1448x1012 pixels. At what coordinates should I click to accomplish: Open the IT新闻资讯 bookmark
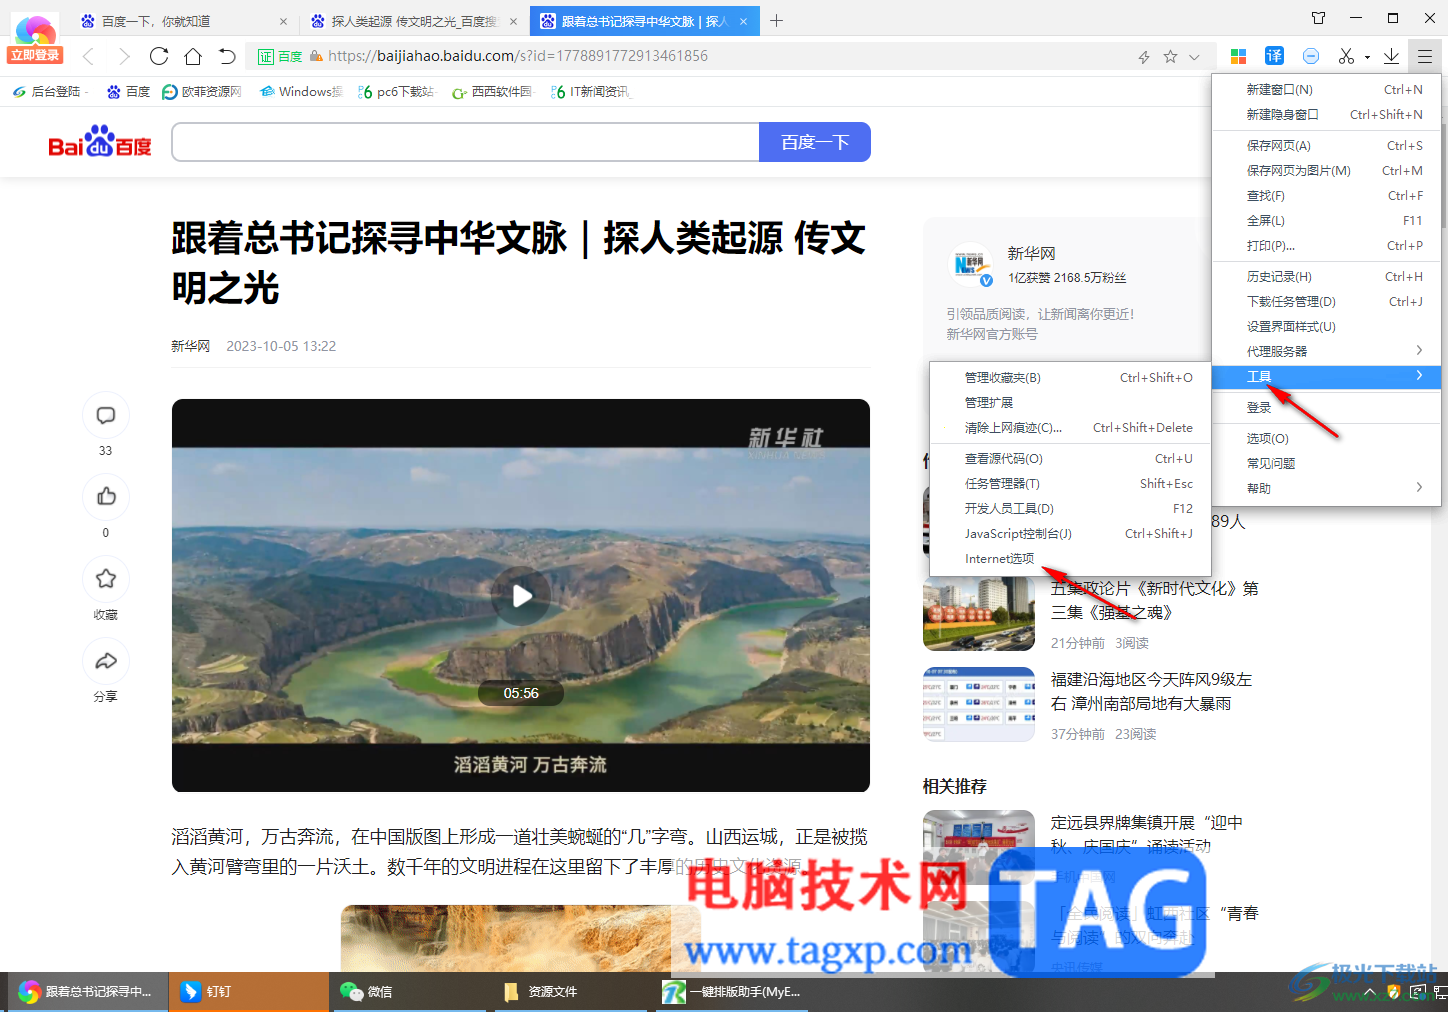coord(590,92)
